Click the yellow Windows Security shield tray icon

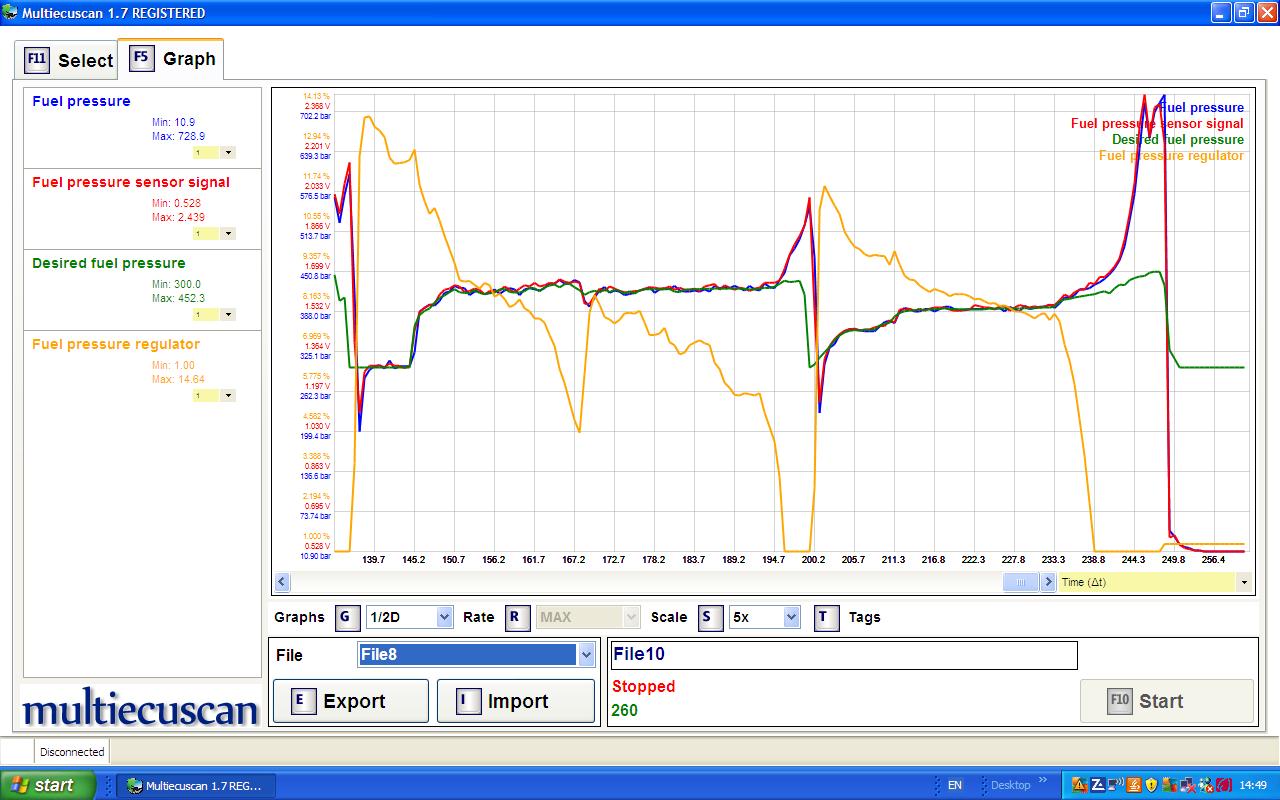pyautogui.click(x=1152, y=786)
